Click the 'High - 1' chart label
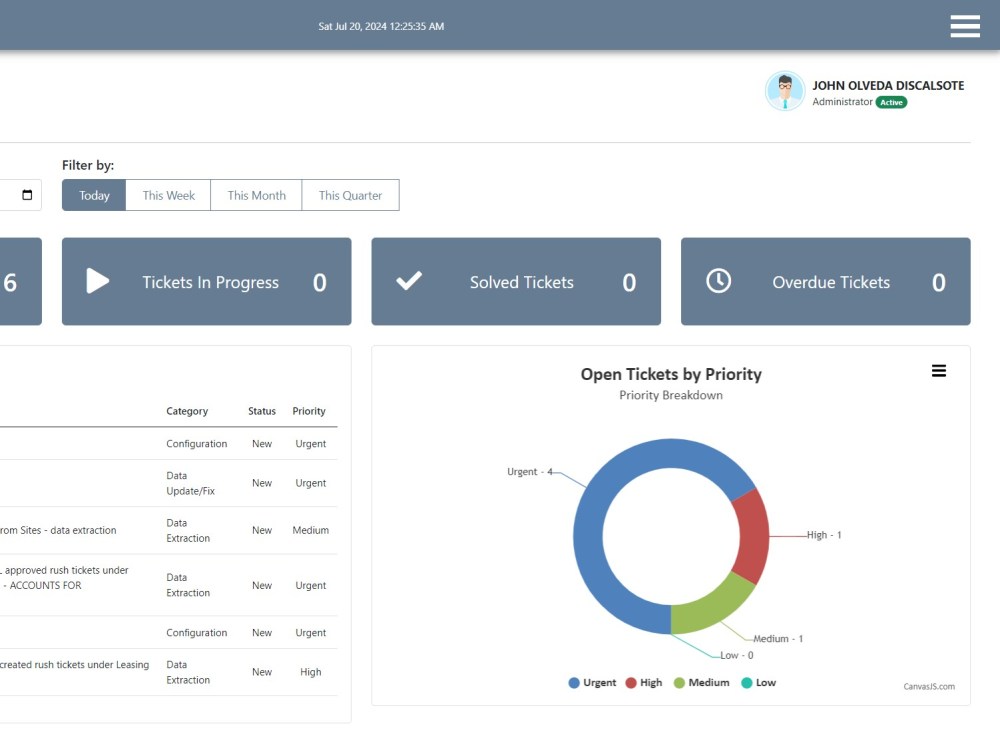The image size is (1000, 750). [824, 534]
